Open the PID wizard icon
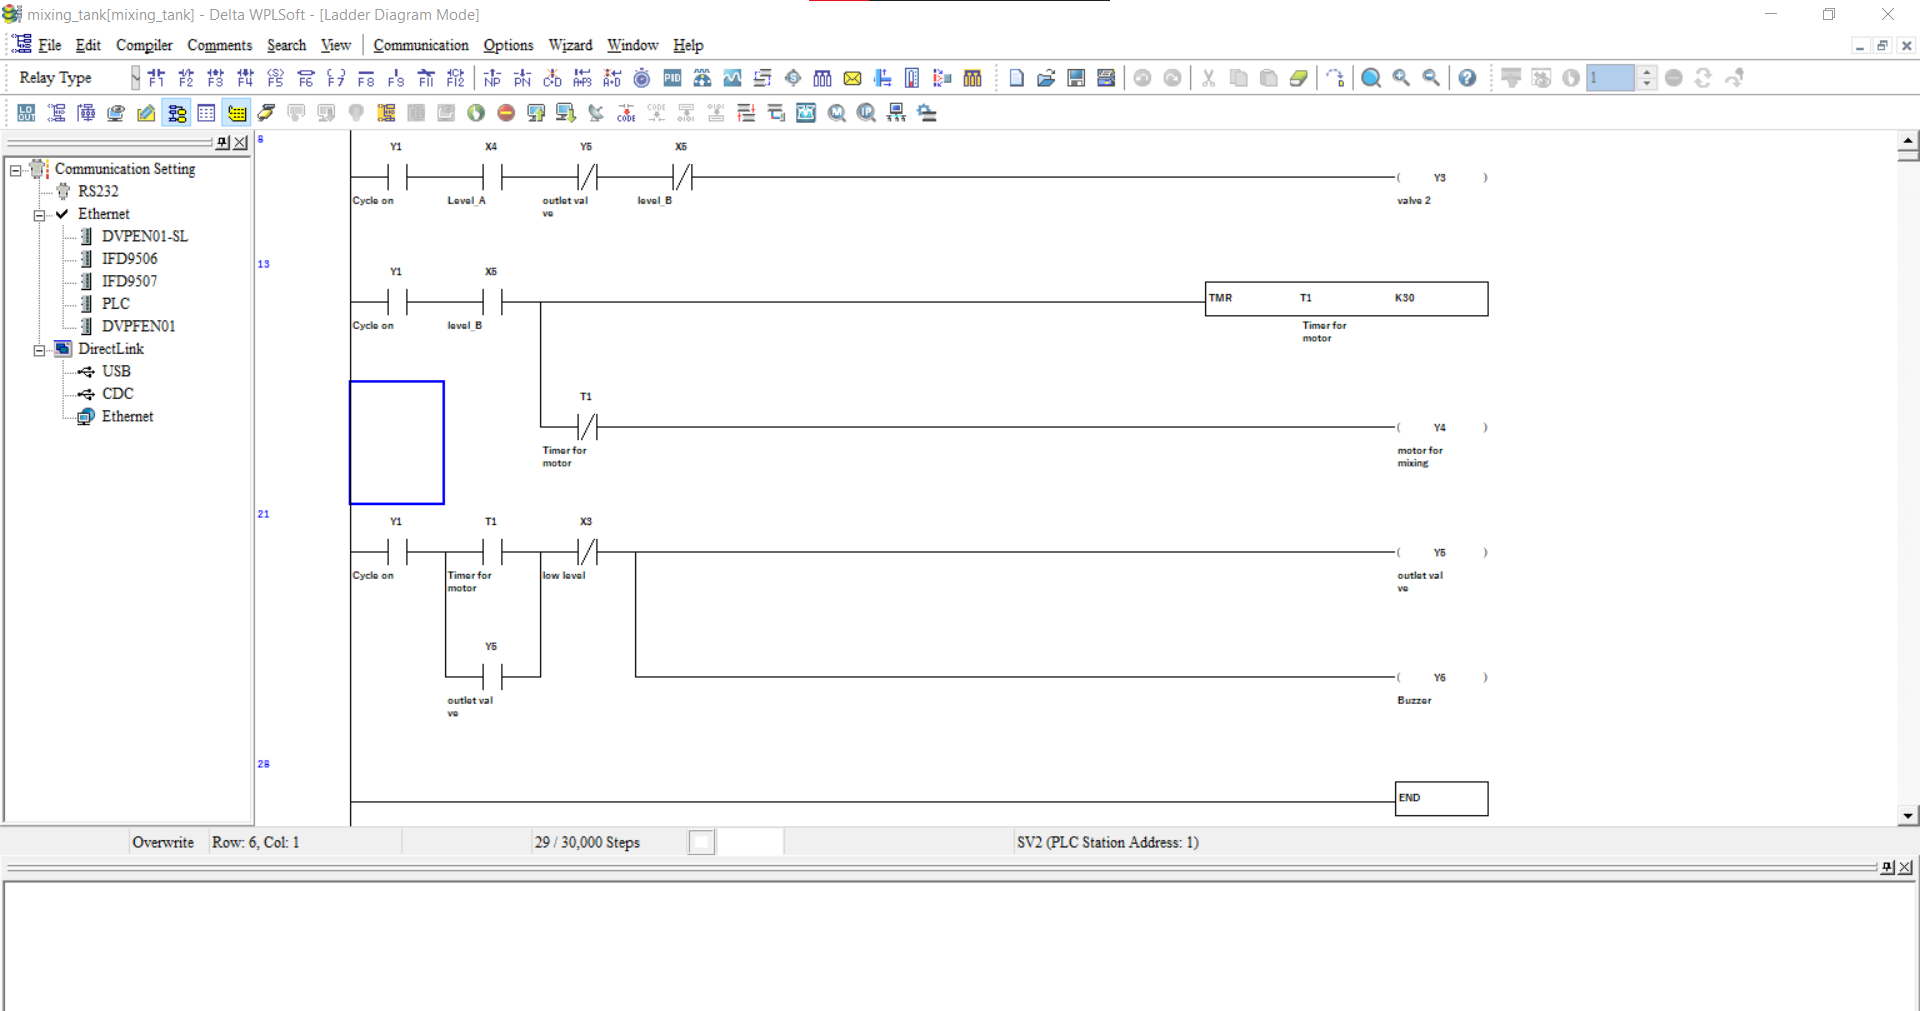 (672, 77)
